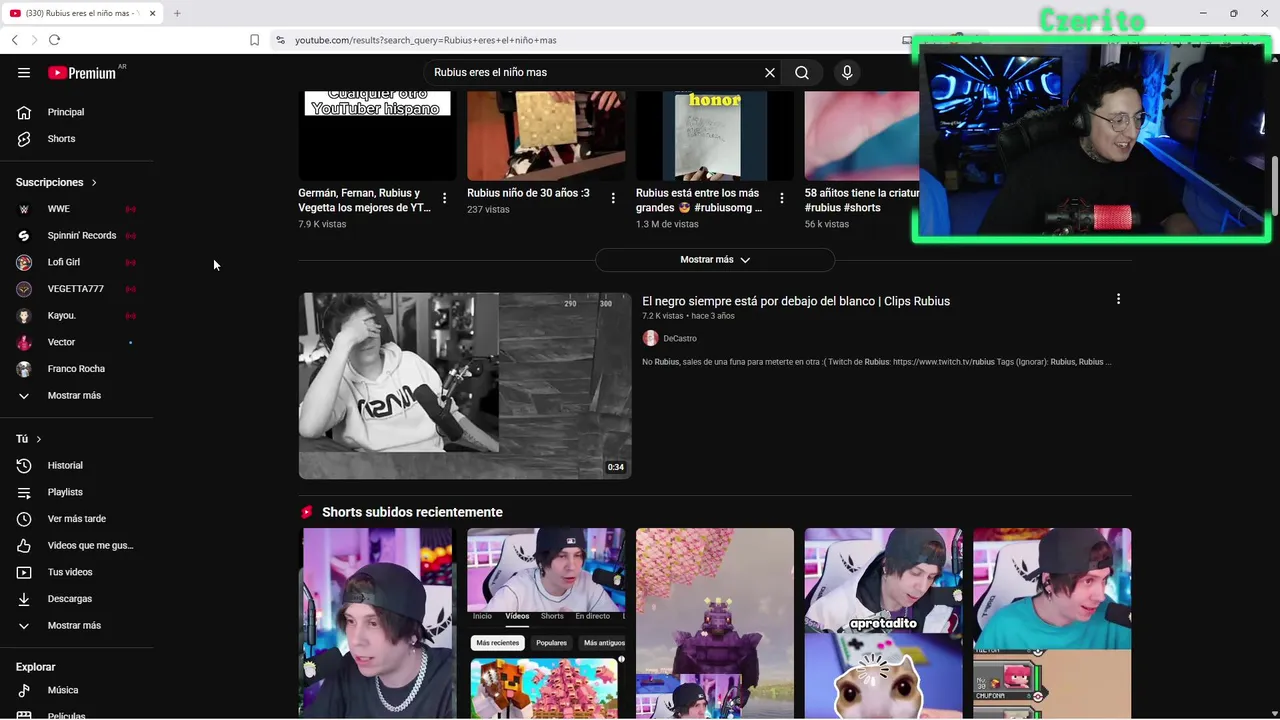Open short Germán, Fernan, Rubius y Vegetta
The image size is (1280, 720).
click(x=365, y=200)
